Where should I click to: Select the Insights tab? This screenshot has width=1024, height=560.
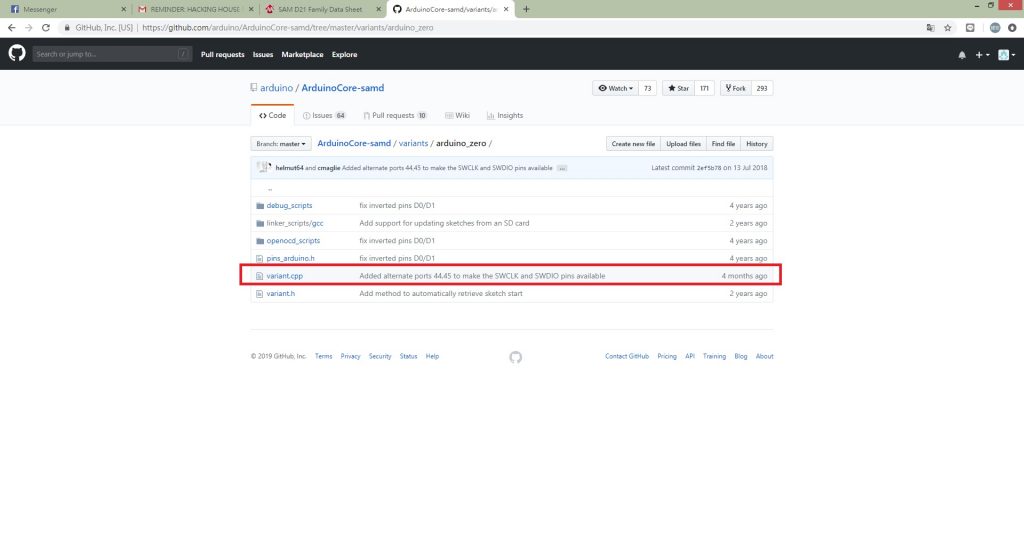tap(505, 116)
